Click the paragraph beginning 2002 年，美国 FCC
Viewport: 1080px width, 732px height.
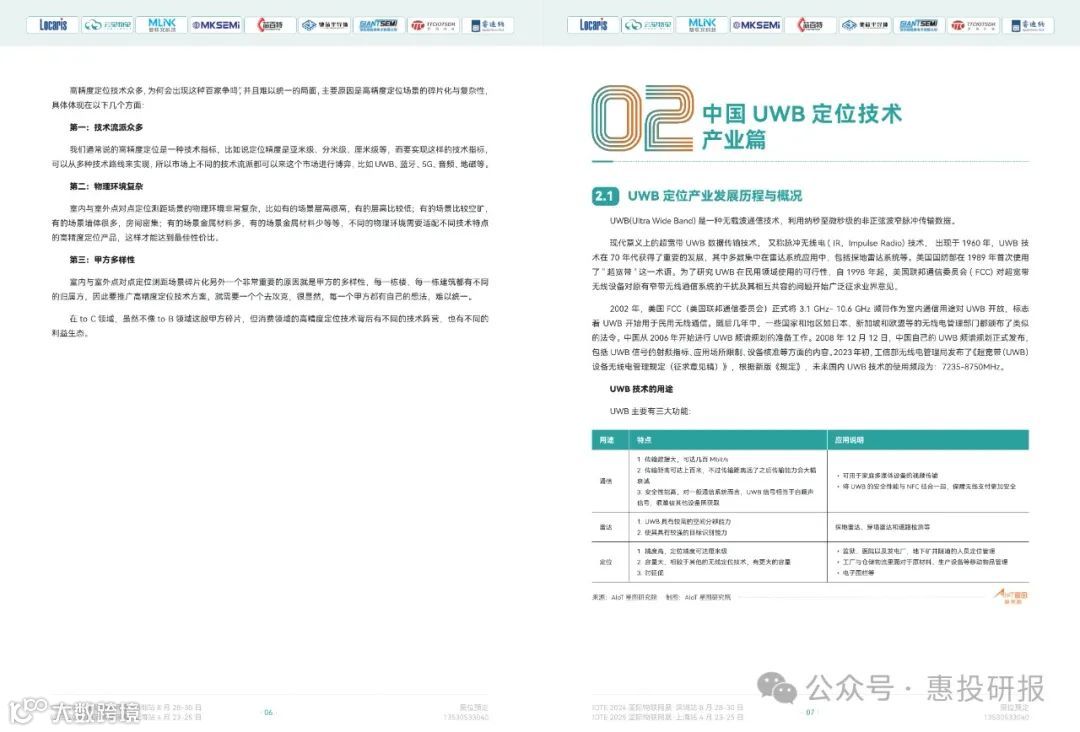pyautogui.click(x=810, y=337)
